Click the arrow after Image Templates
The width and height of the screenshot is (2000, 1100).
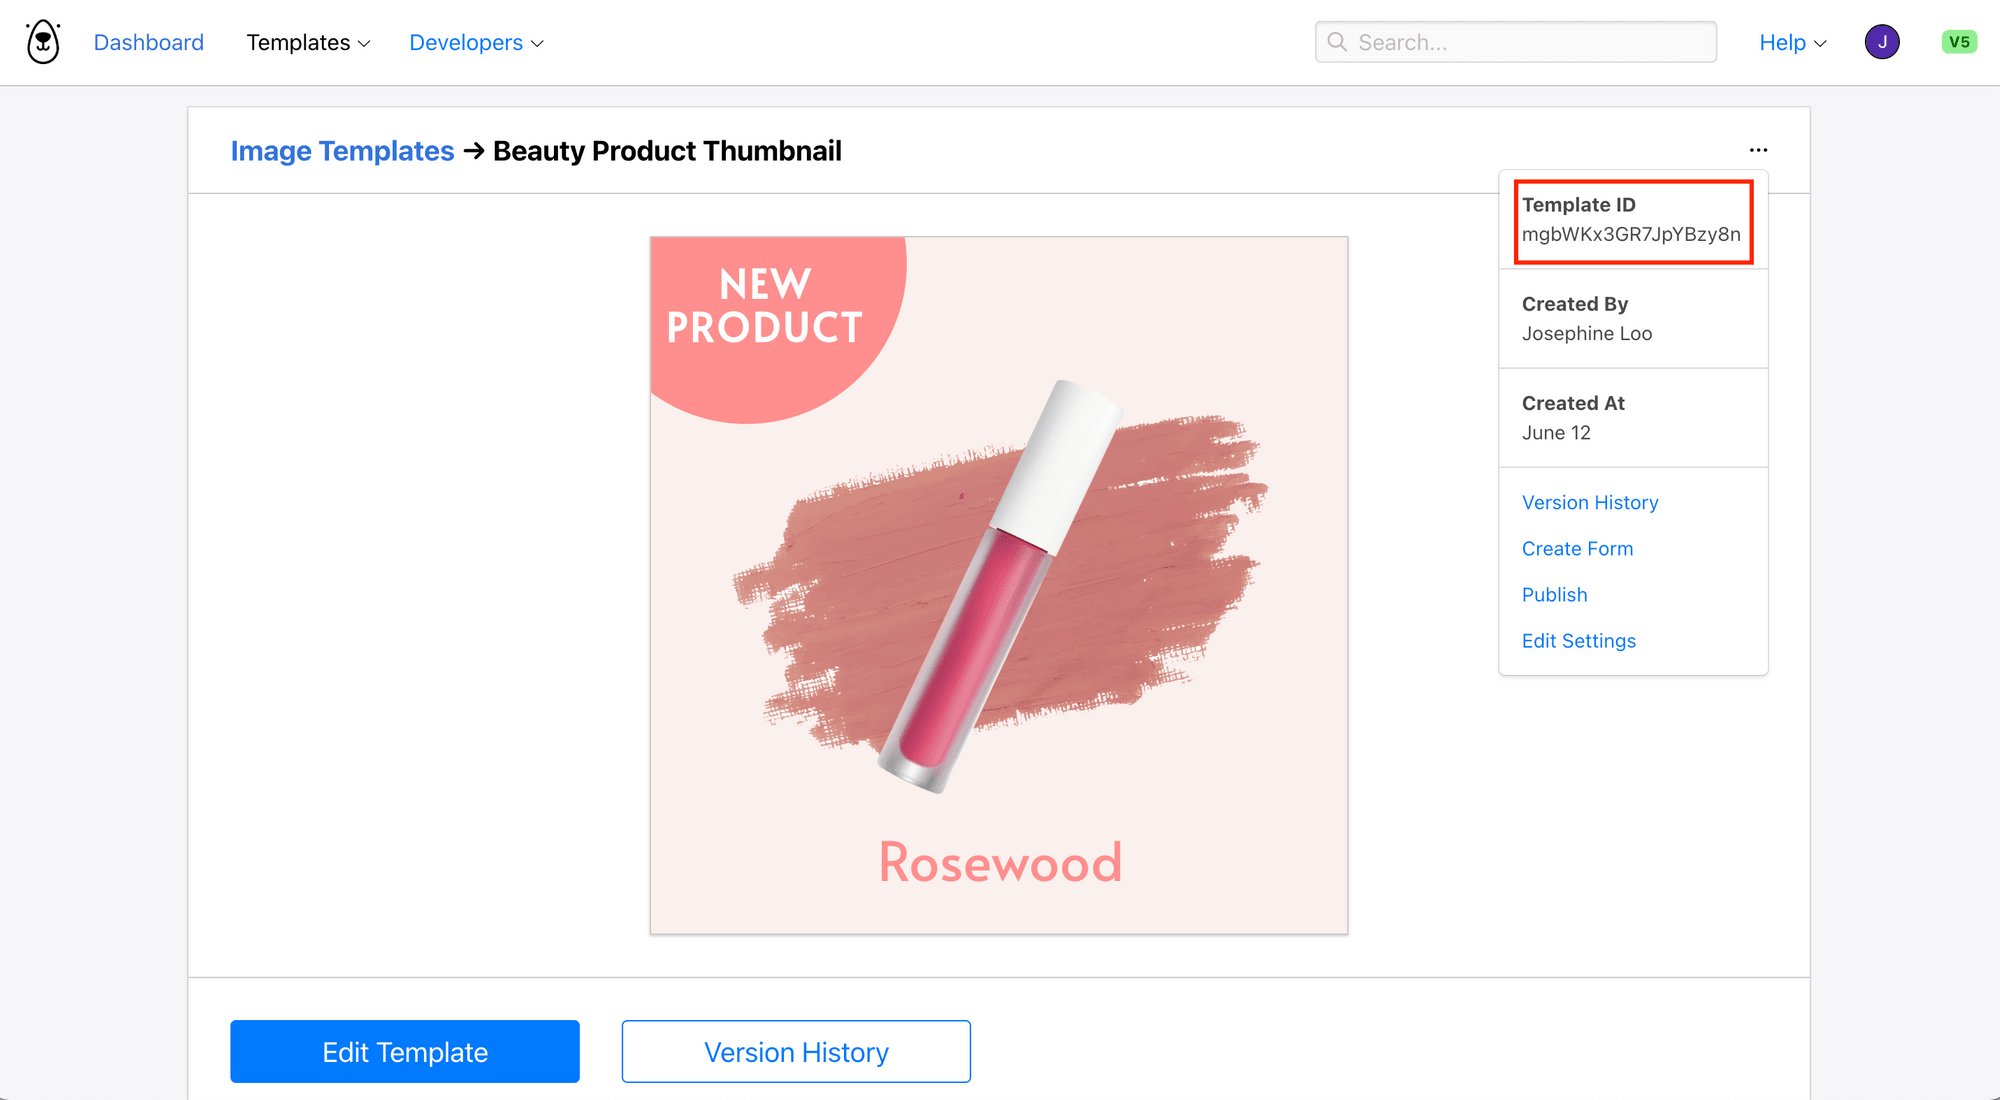point(474,151)
